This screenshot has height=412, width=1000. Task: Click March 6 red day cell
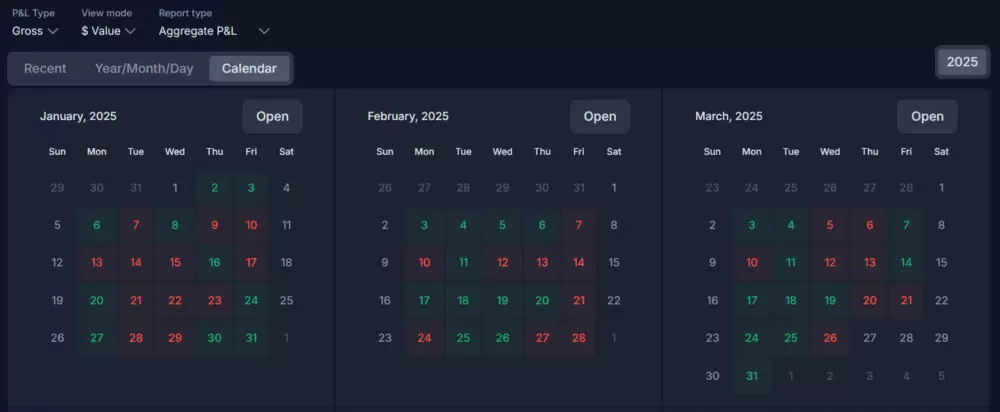pyautogui.click(x=869, y=225)
